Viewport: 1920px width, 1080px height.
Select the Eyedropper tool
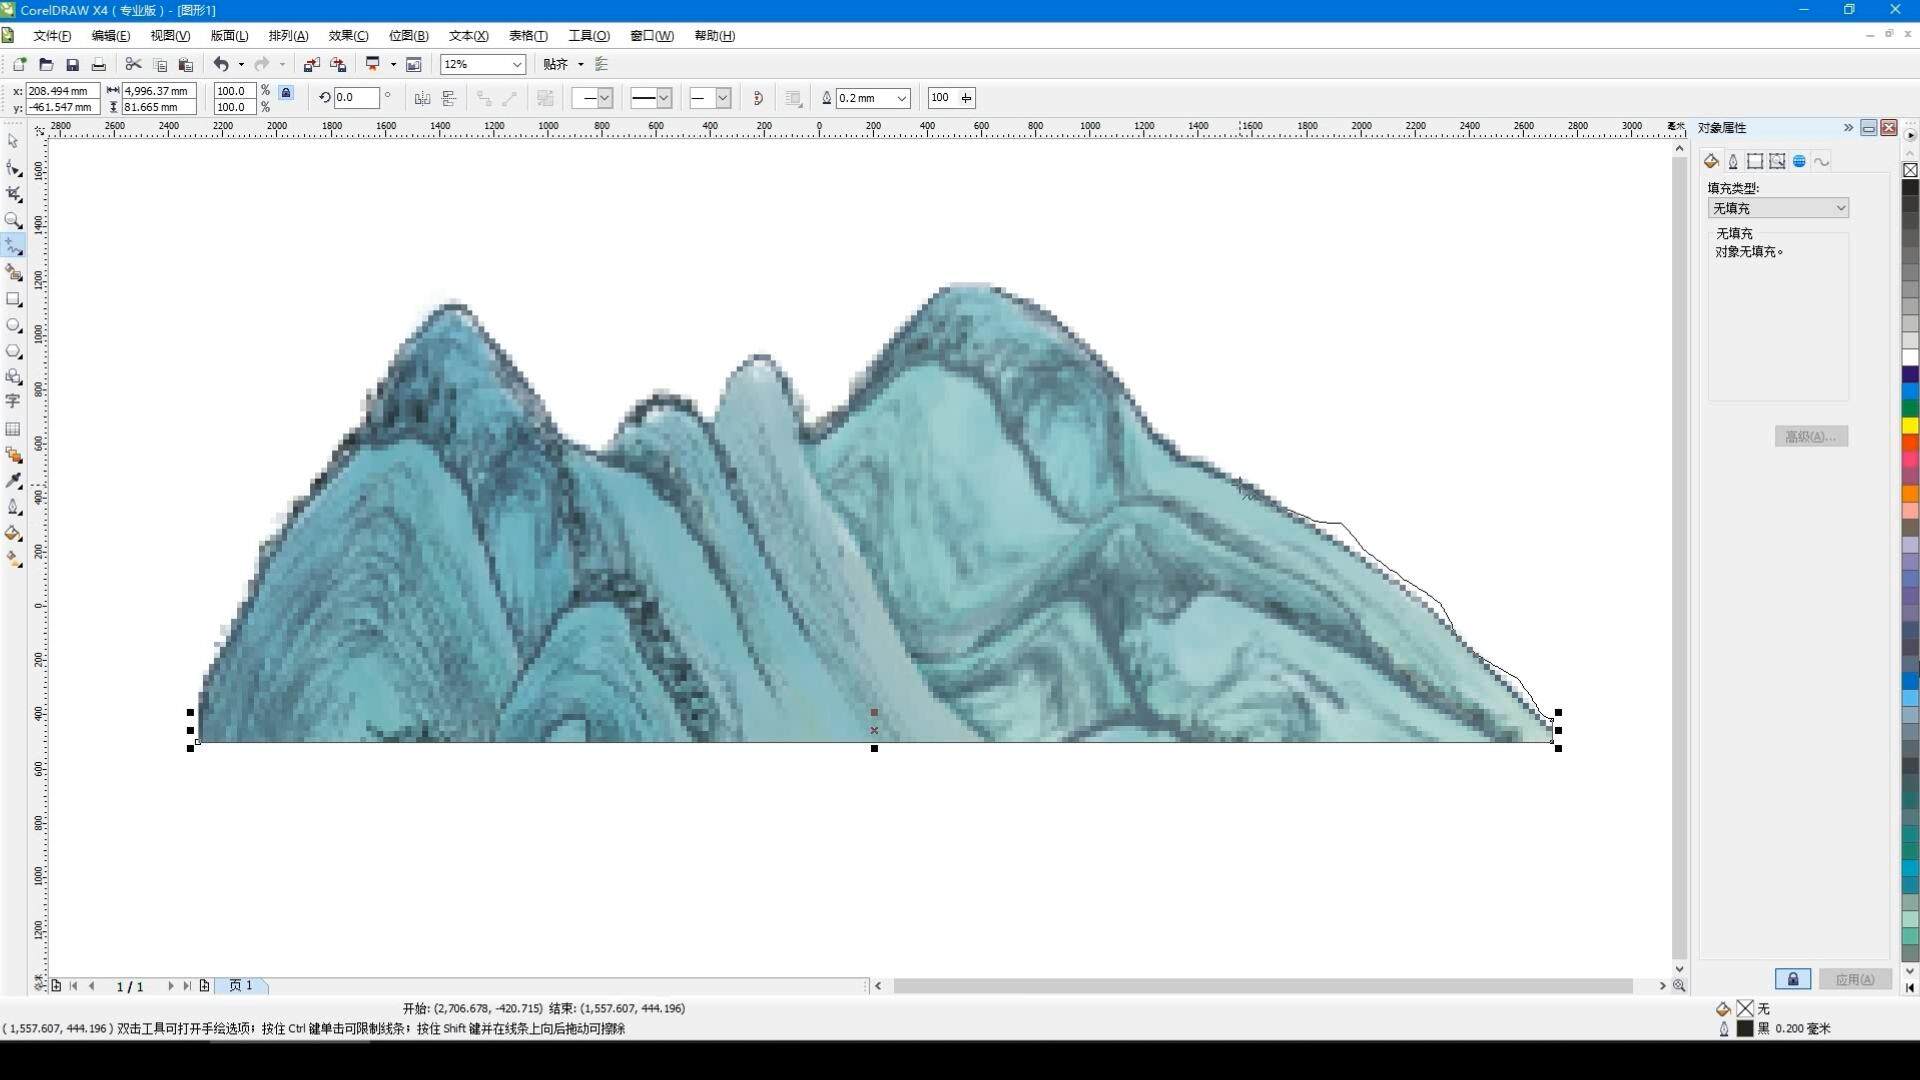click(x=13, y=481)
